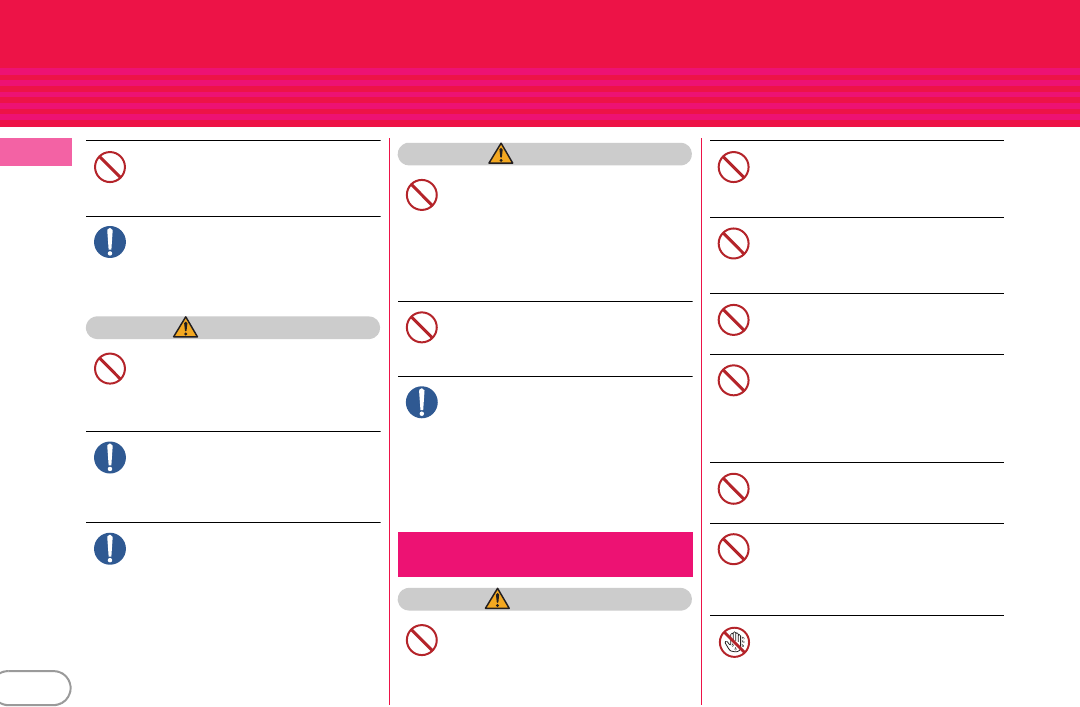Click the magenta section heading banner
This screenshot has width=1080, height=707.
coord(545,554)
